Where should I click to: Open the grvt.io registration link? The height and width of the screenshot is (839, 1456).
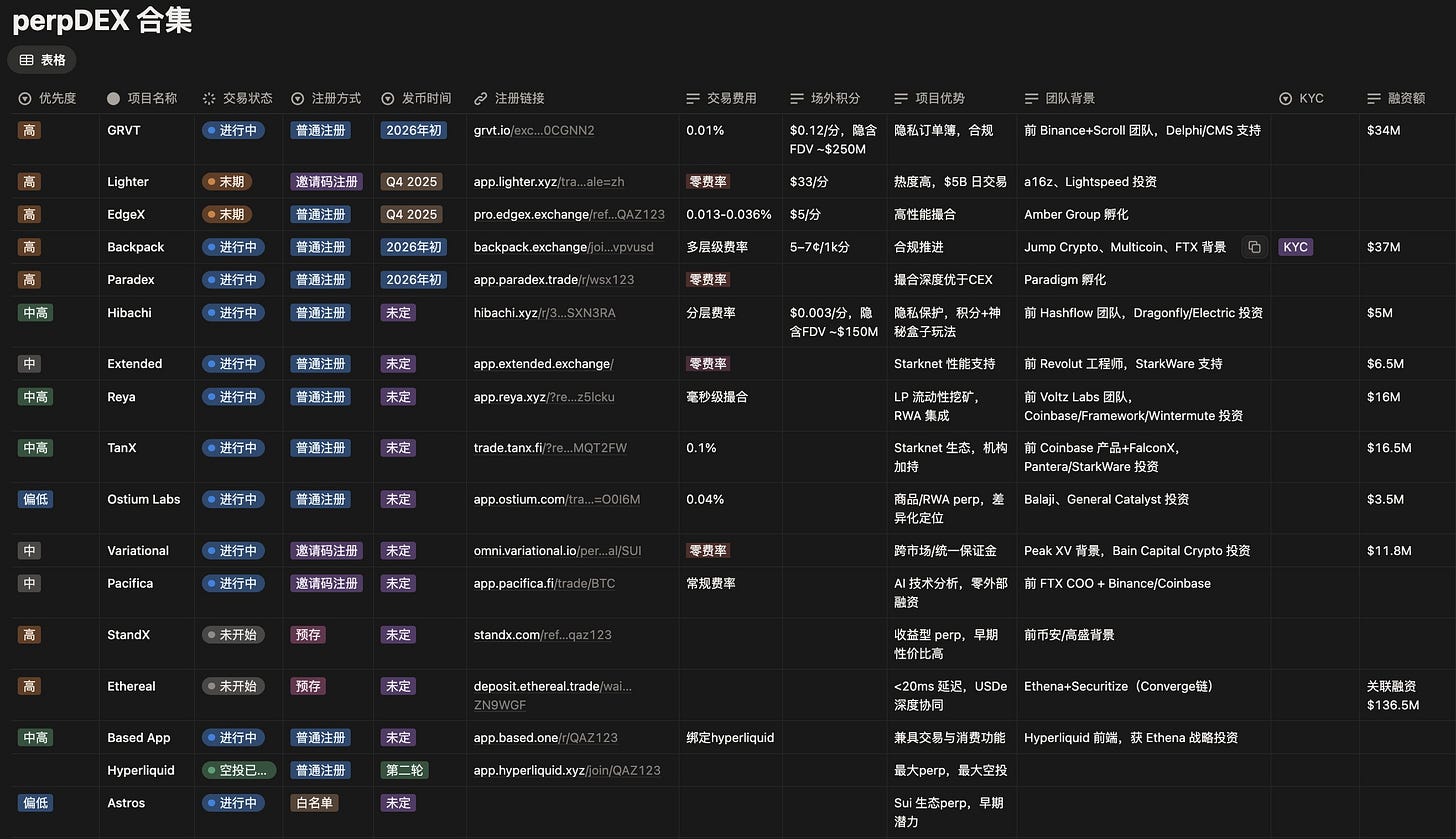[534, 130]
